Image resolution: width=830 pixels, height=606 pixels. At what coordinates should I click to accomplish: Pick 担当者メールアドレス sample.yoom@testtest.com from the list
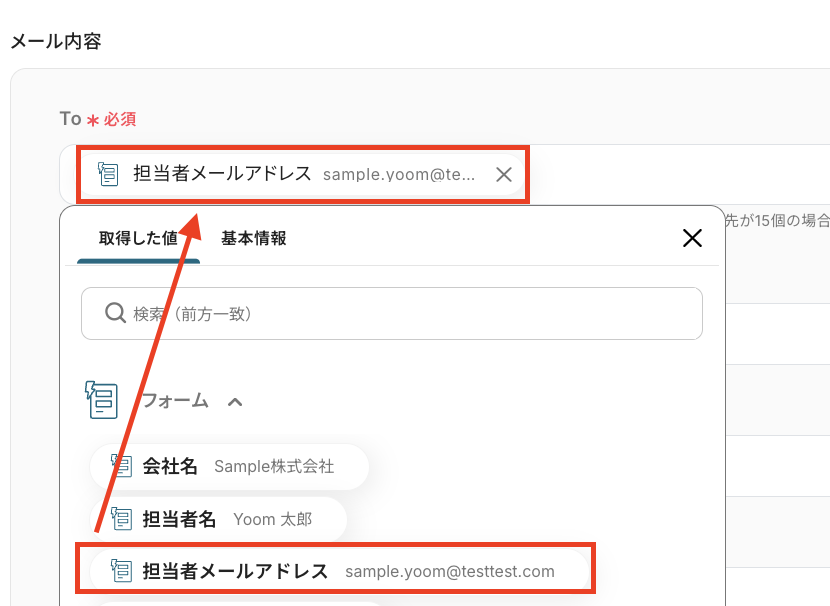coord(336,571)
